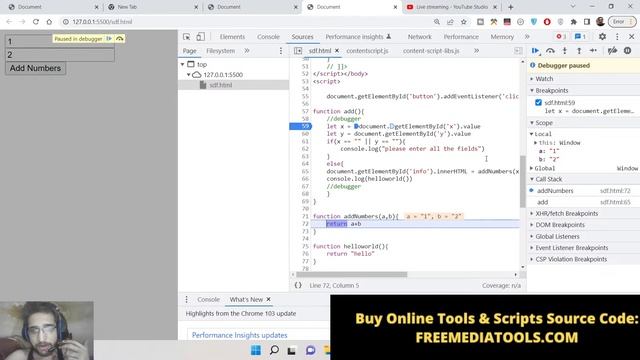Close the What's New drawer tab
The width and height of the screenshot is (640, 360).
coord(269,299)
